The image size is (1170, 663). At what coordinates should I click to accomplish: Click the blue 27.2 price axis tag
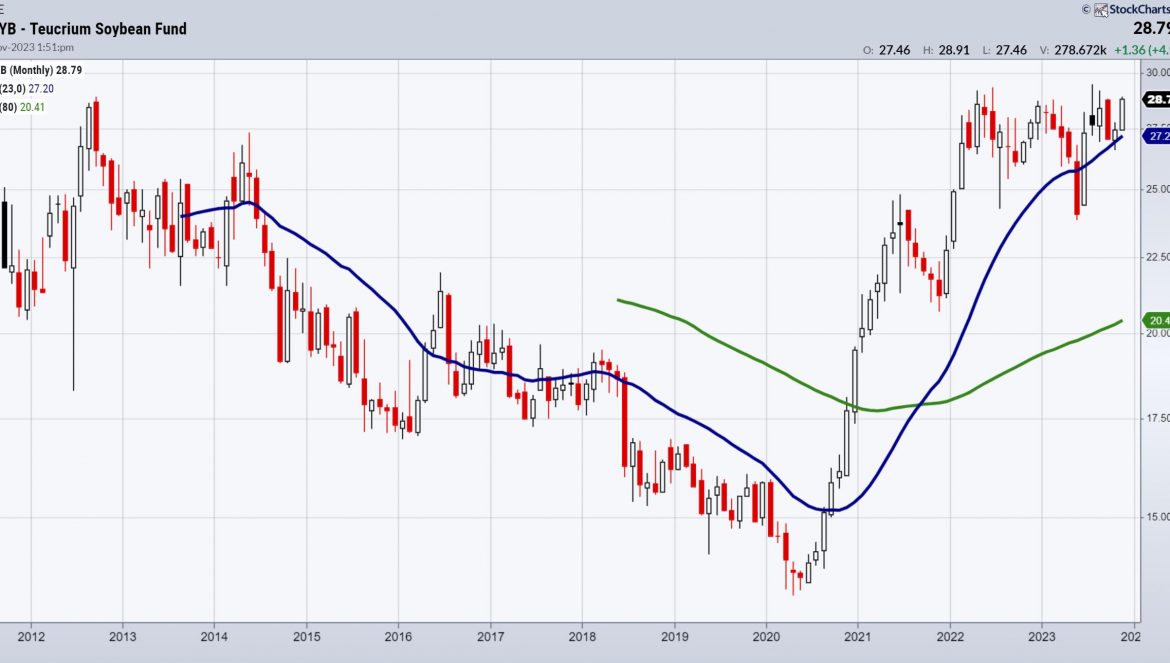pyautogui.click(x=1157, y=136)
